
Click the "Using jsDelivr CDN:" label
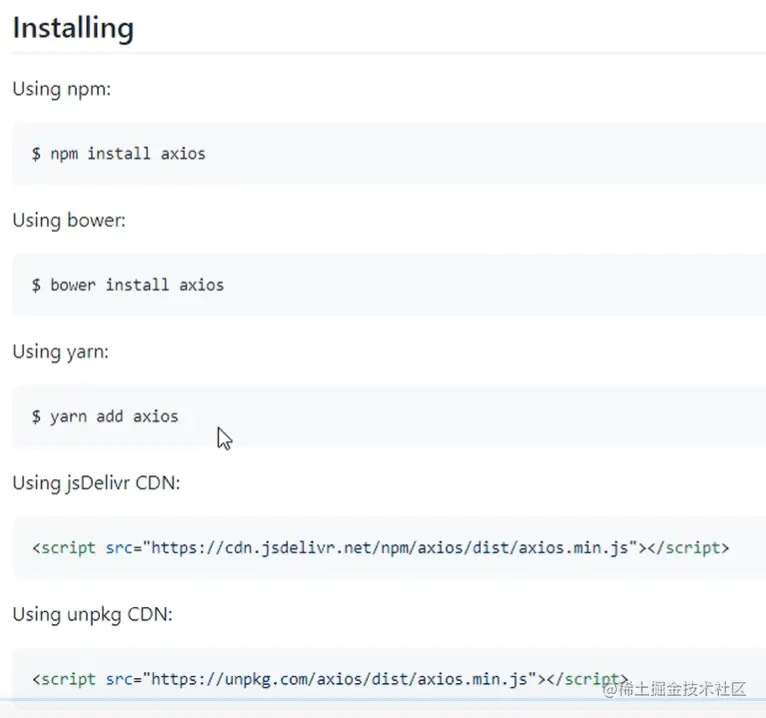[96, 483]
